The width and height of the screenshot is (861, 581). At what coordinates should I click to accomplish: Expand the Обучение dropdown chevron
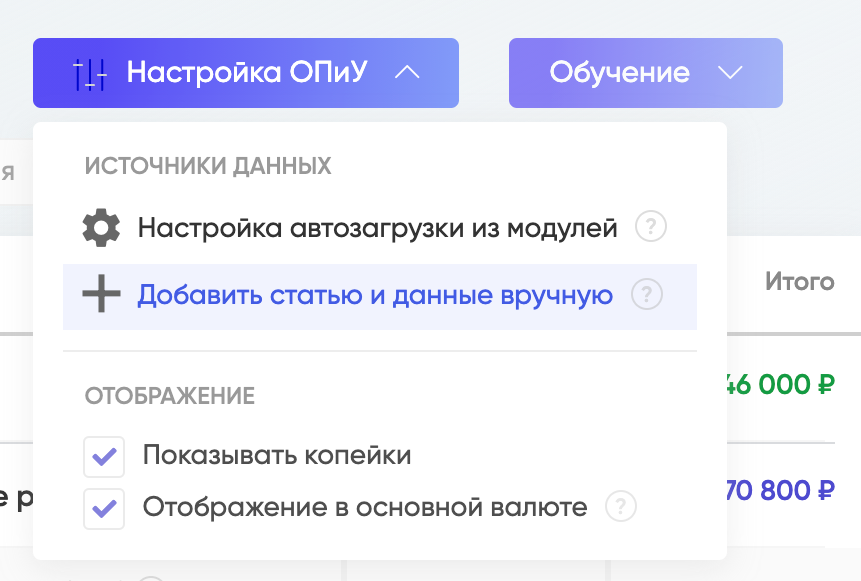click(x=730, y=72)
